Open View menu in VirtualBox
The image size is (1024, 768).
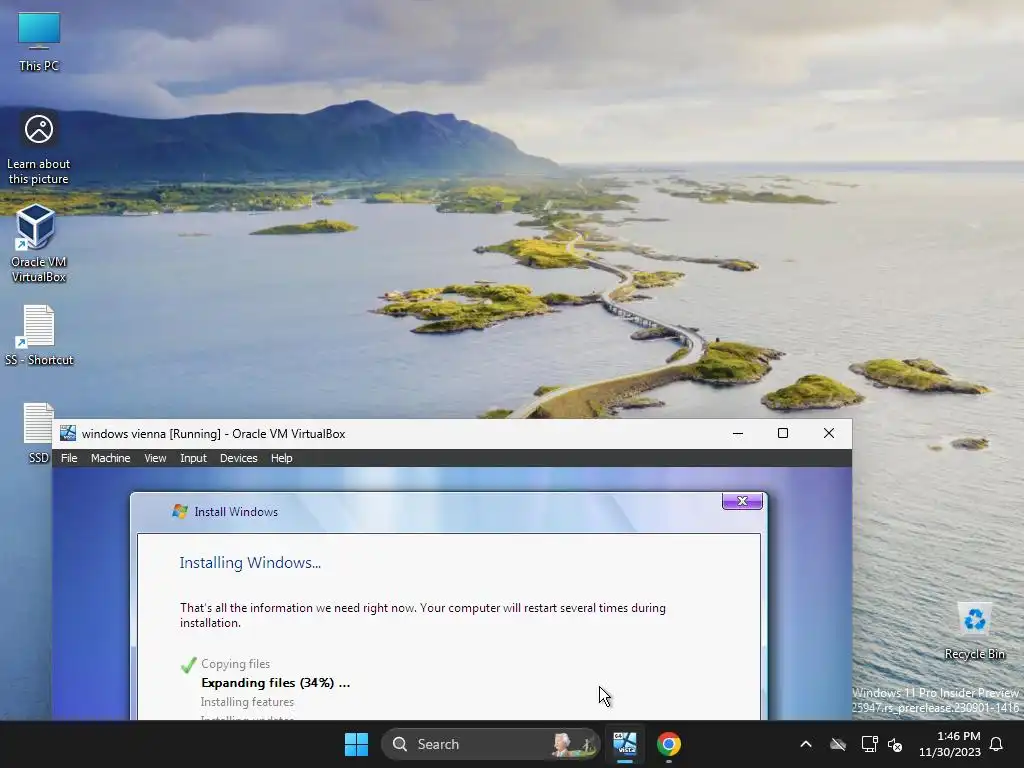tap(155, 458)
